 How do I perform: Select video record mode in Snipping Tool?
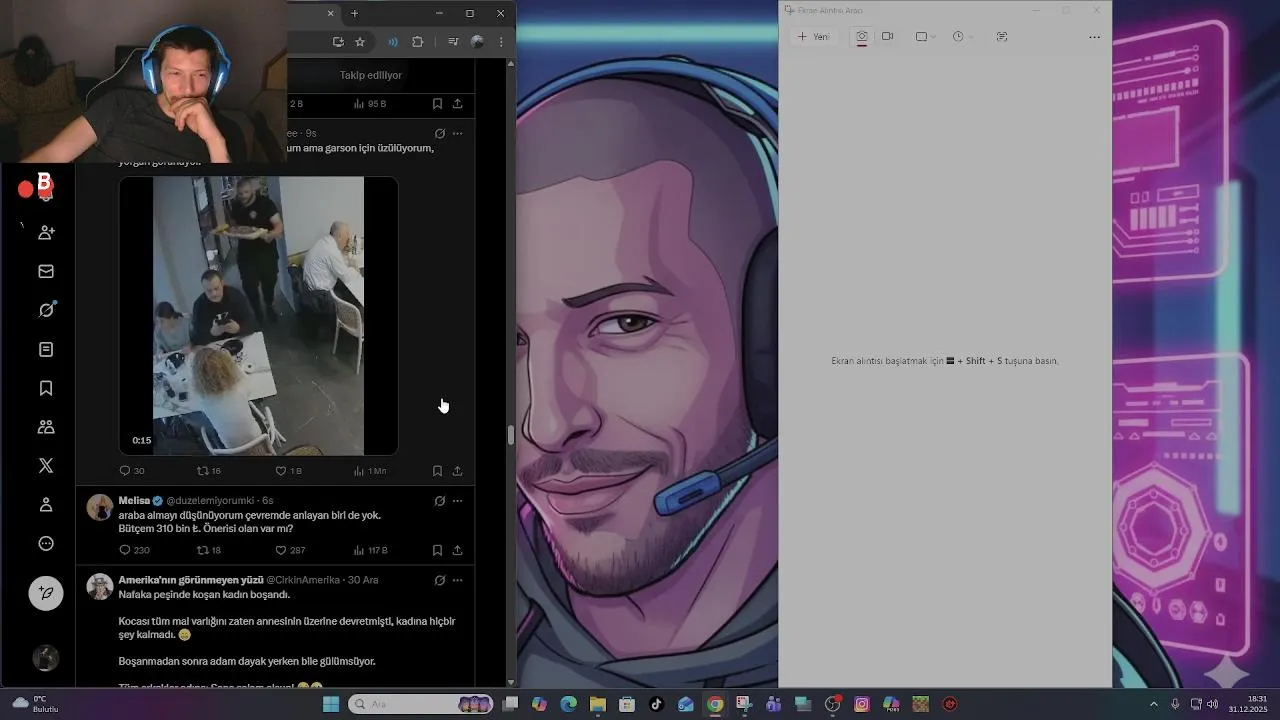887,37
